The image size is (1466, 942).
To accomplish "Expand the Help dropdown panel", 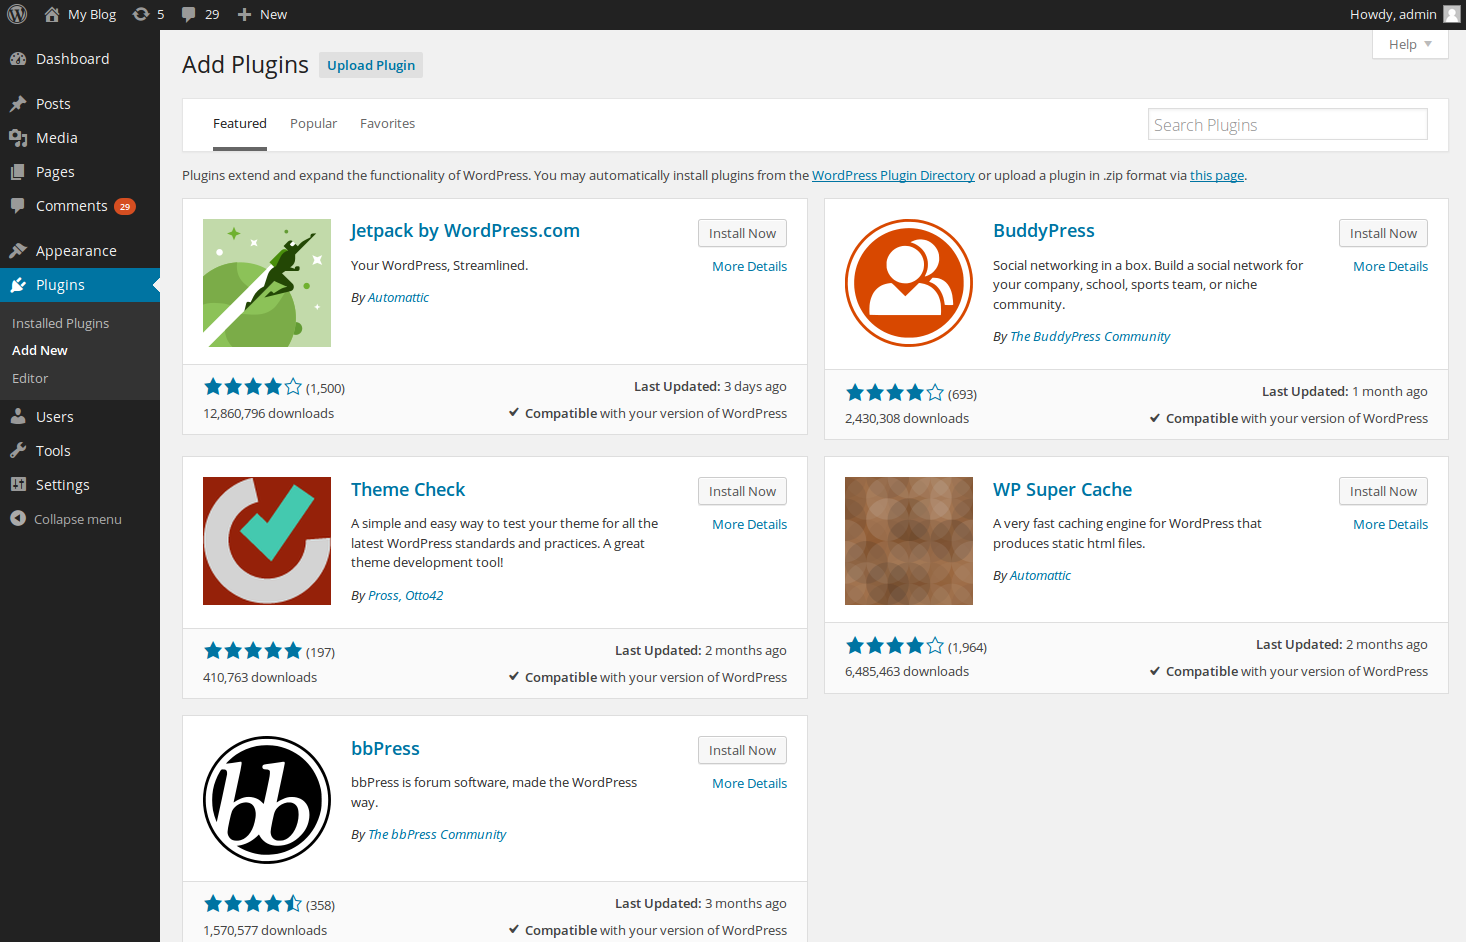I will (x=1409, y=44).
